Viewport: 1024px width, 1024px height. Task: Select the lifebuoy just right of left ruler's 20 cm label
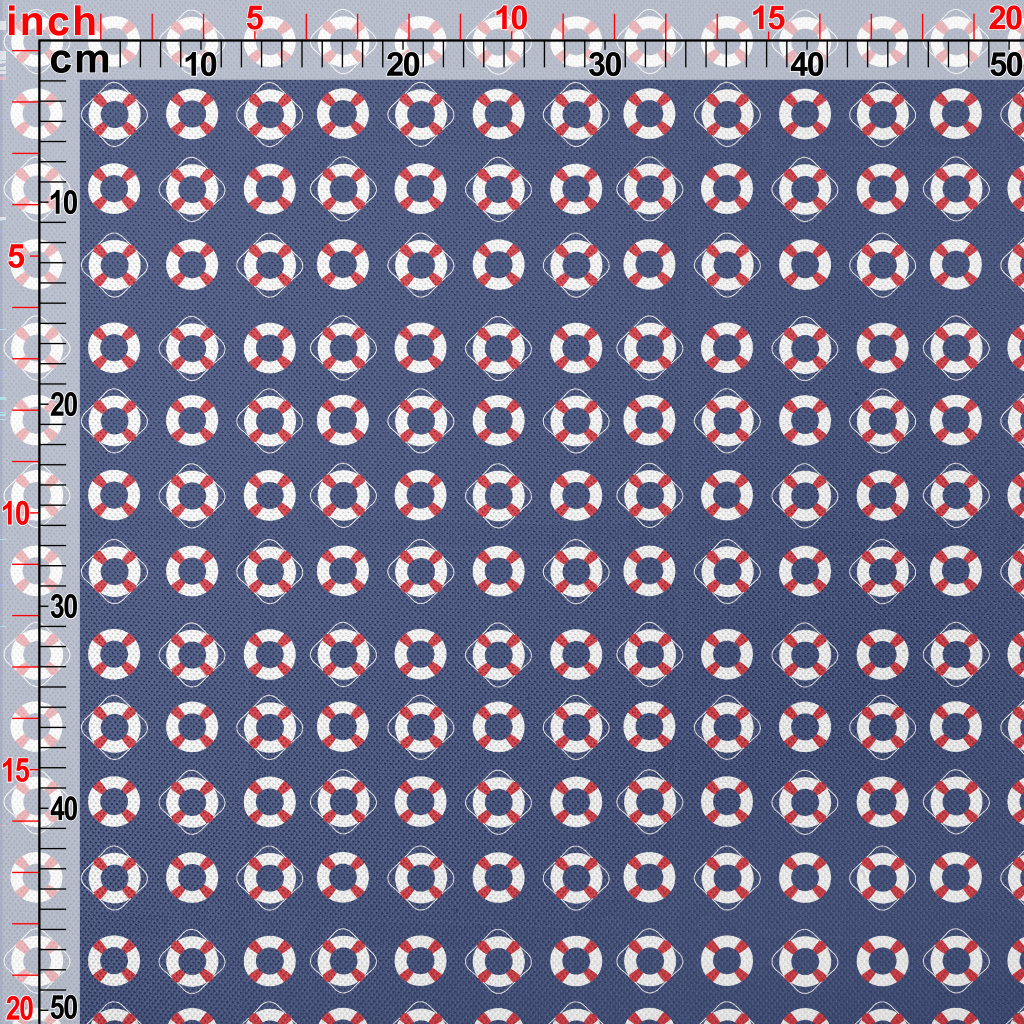[x=115, y=420]
